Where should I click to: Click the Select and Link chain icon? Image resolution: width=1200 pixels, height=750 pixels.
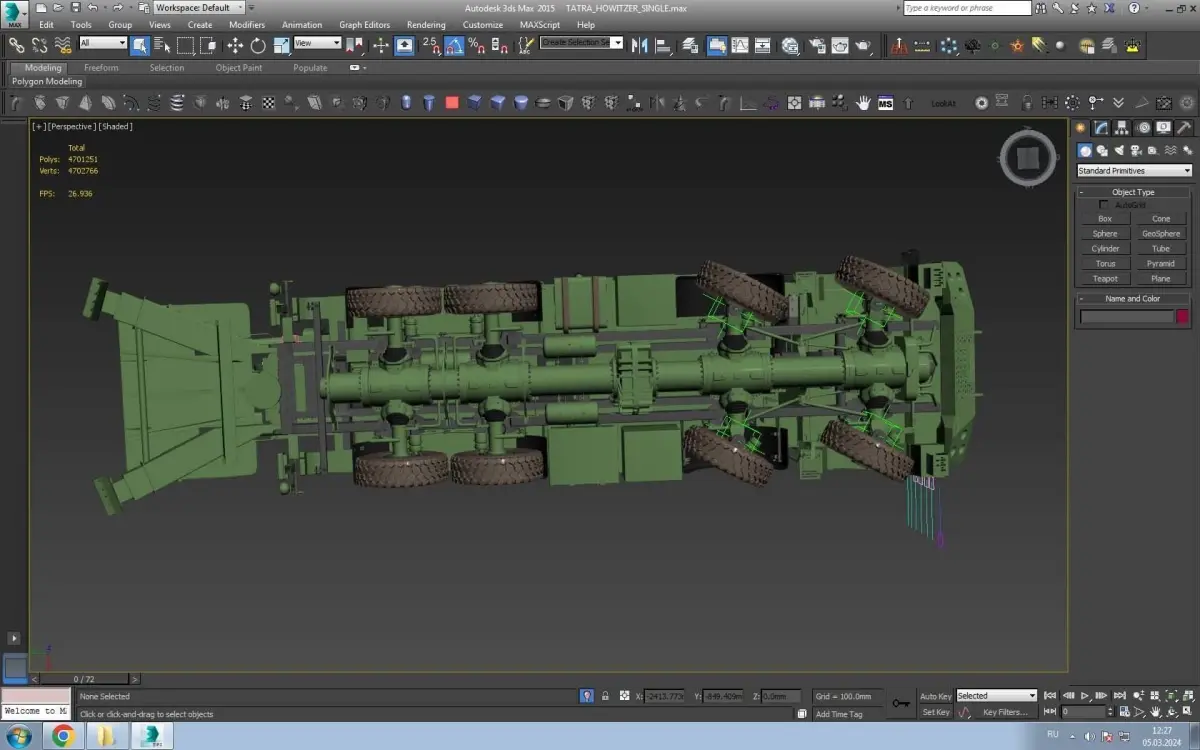(x=17, y=45)
